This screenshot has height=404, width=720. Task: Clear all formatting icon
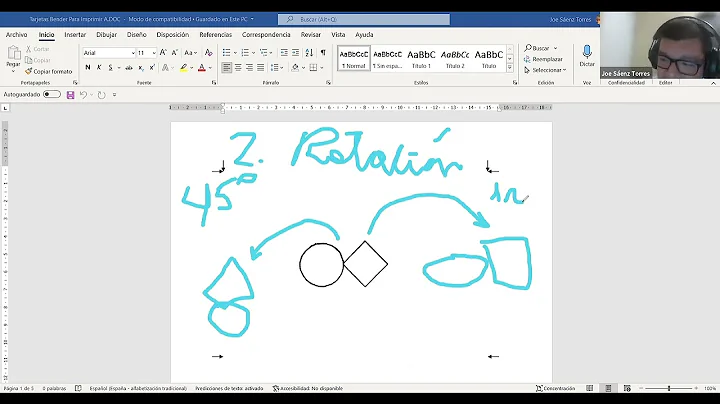(x=208, y=53)
